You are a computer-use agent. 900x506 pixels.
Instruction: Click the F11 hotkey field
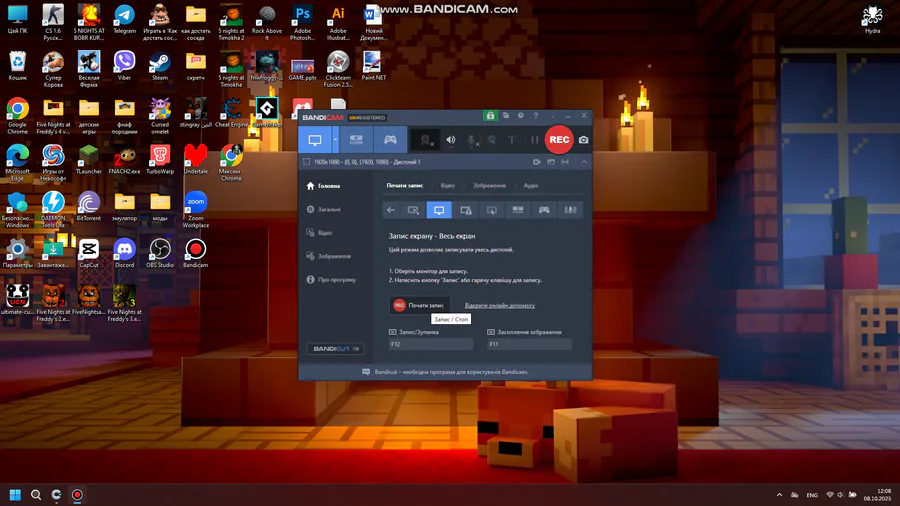[x=529, y=344]
